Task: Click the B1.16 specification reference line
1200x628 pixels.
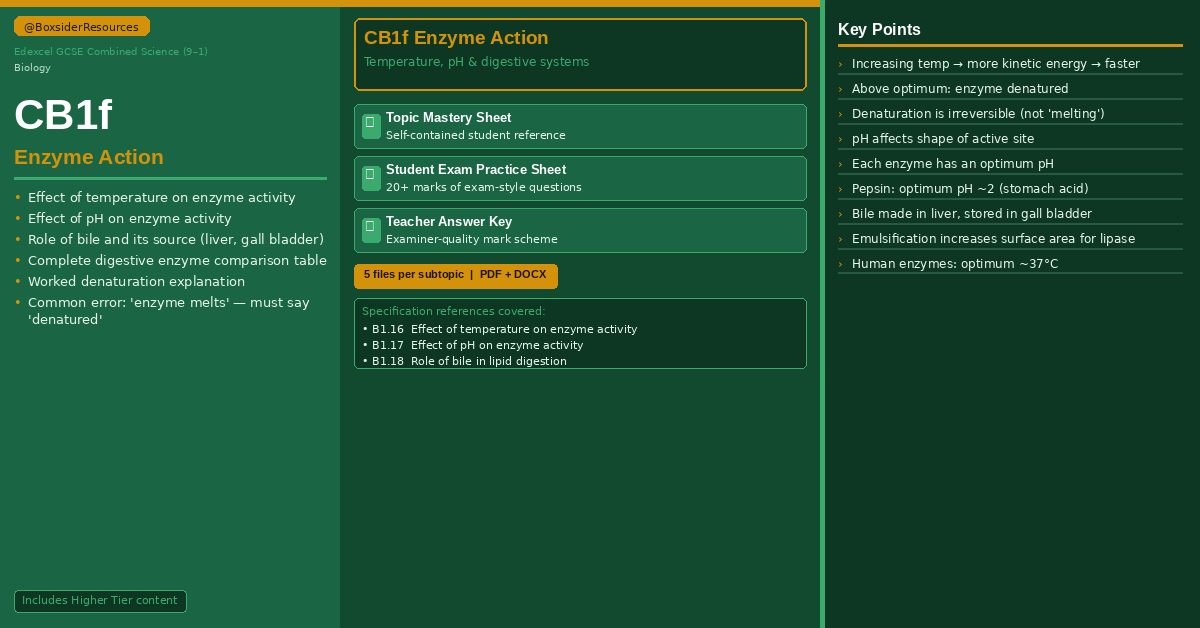Action: pos(499,329)
